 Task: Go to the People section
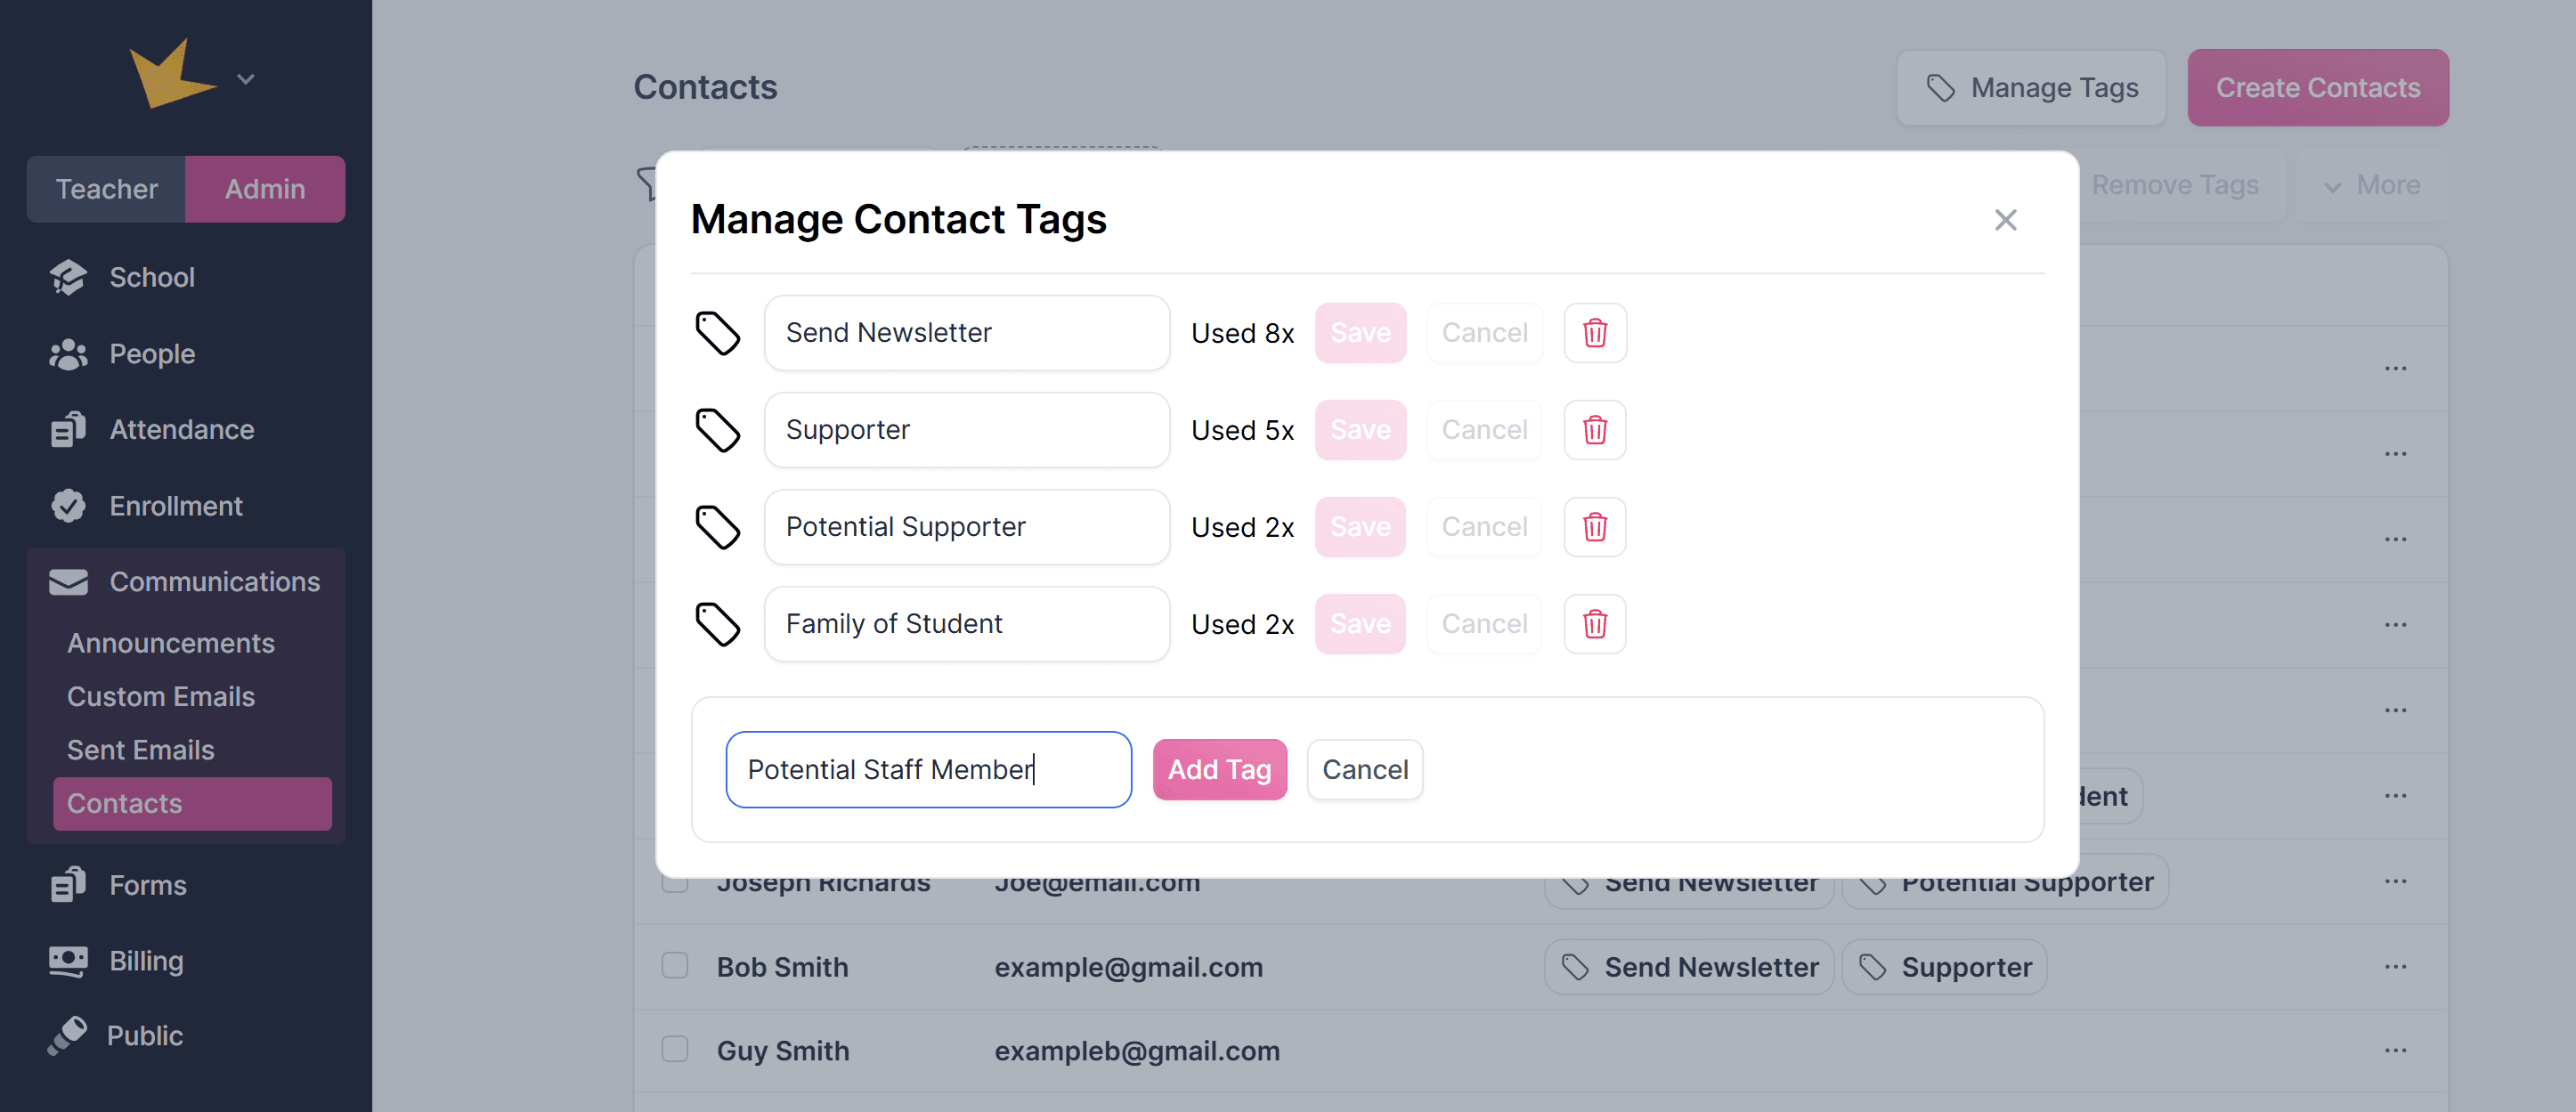pyautogui.click(x=151, y=354)
